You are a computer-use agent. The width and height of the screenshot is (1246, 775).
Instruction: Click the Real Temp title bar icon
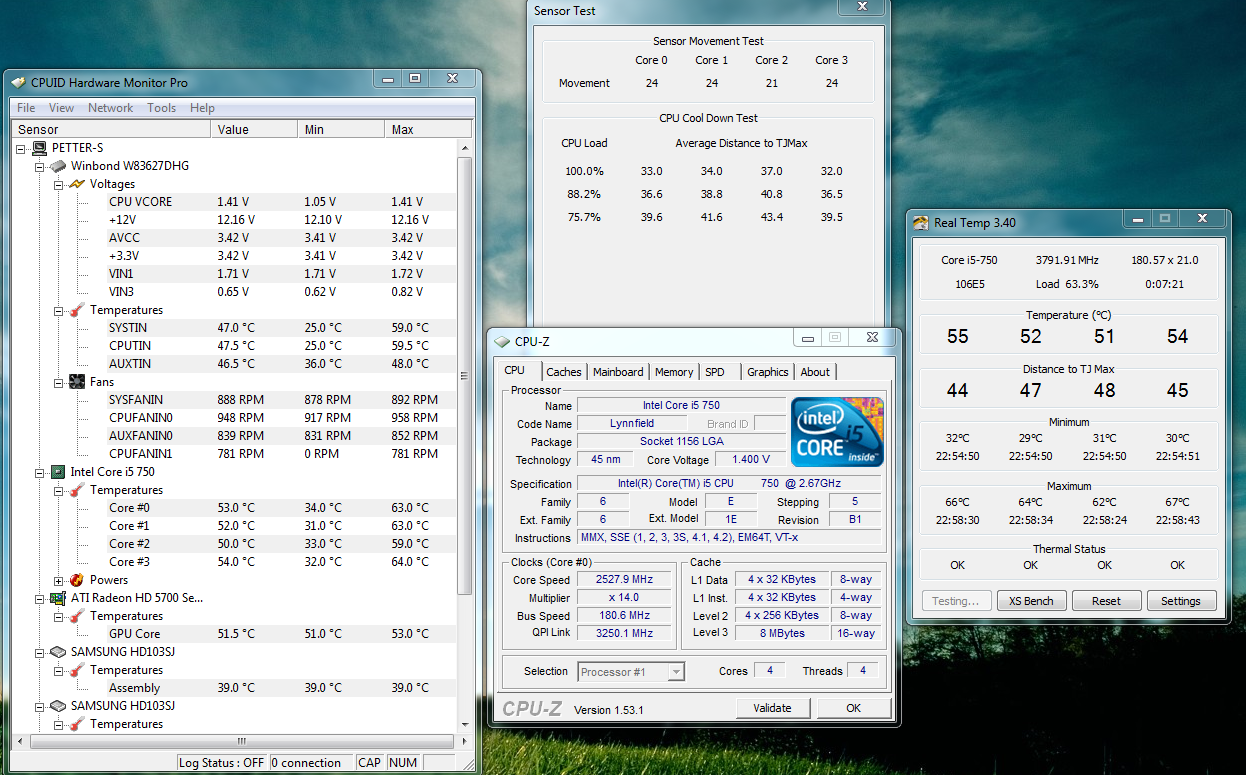922,222
